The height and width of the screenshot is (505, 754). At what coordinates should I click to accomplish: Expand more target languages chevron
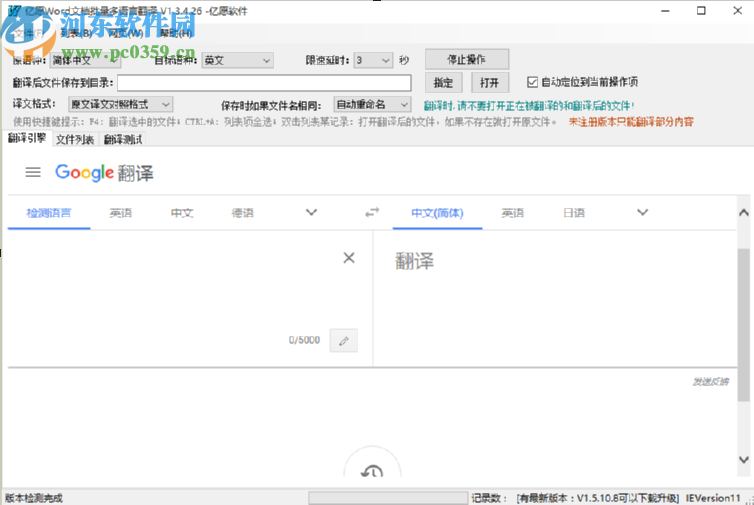642,212
